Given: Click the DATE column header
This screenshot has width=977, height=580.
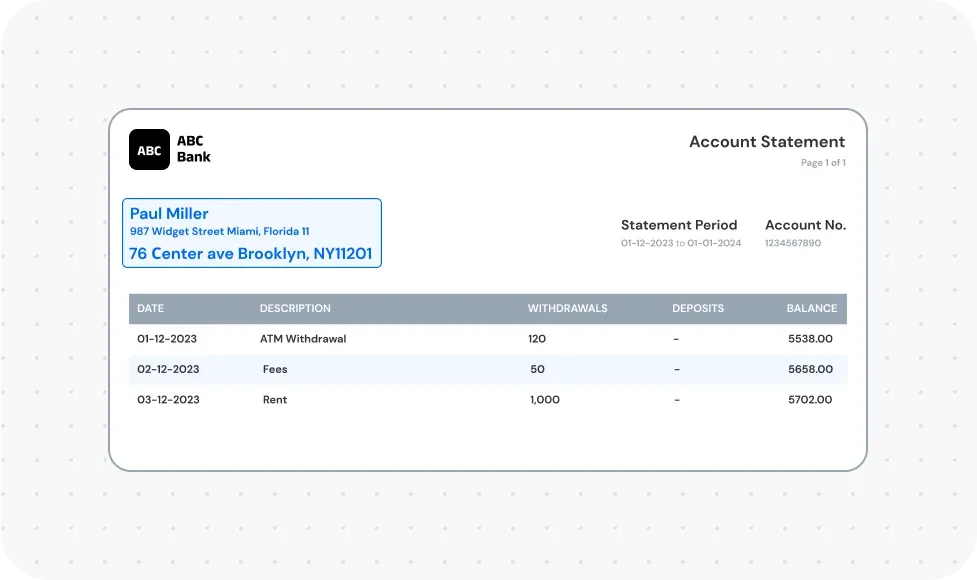Looking at the screenshot, I should pos(150,309).
